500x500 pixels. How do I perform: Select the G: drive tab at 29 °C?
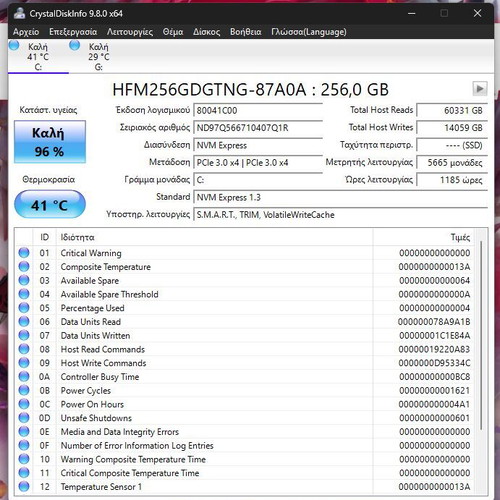coord(99,56)
